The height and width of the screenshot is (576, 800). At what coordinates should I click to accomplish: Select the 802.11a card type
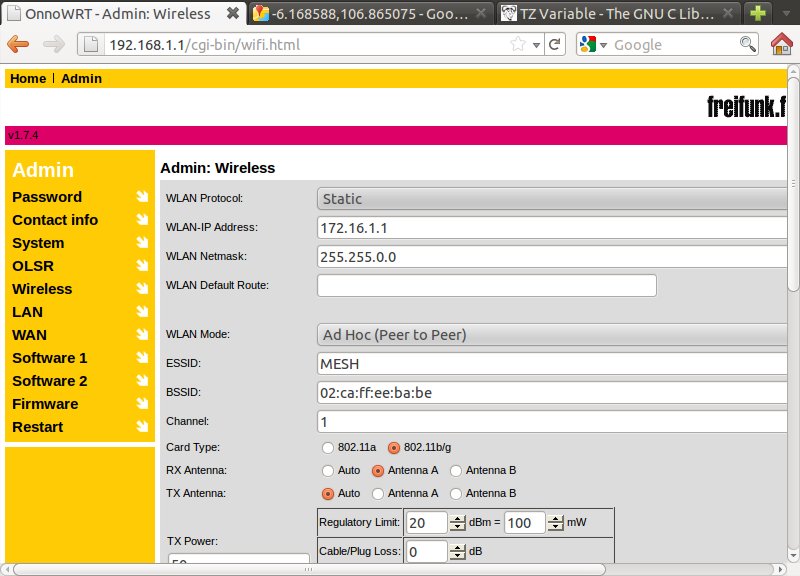pyautogui.click(x=327, y=447)
